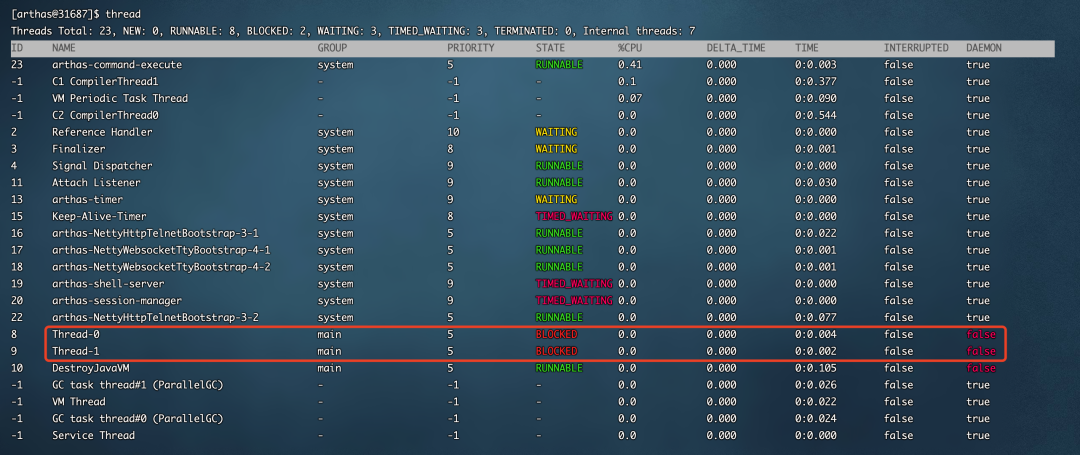
Task: Click the thread command at the prompt
Action: pos(123,14)
